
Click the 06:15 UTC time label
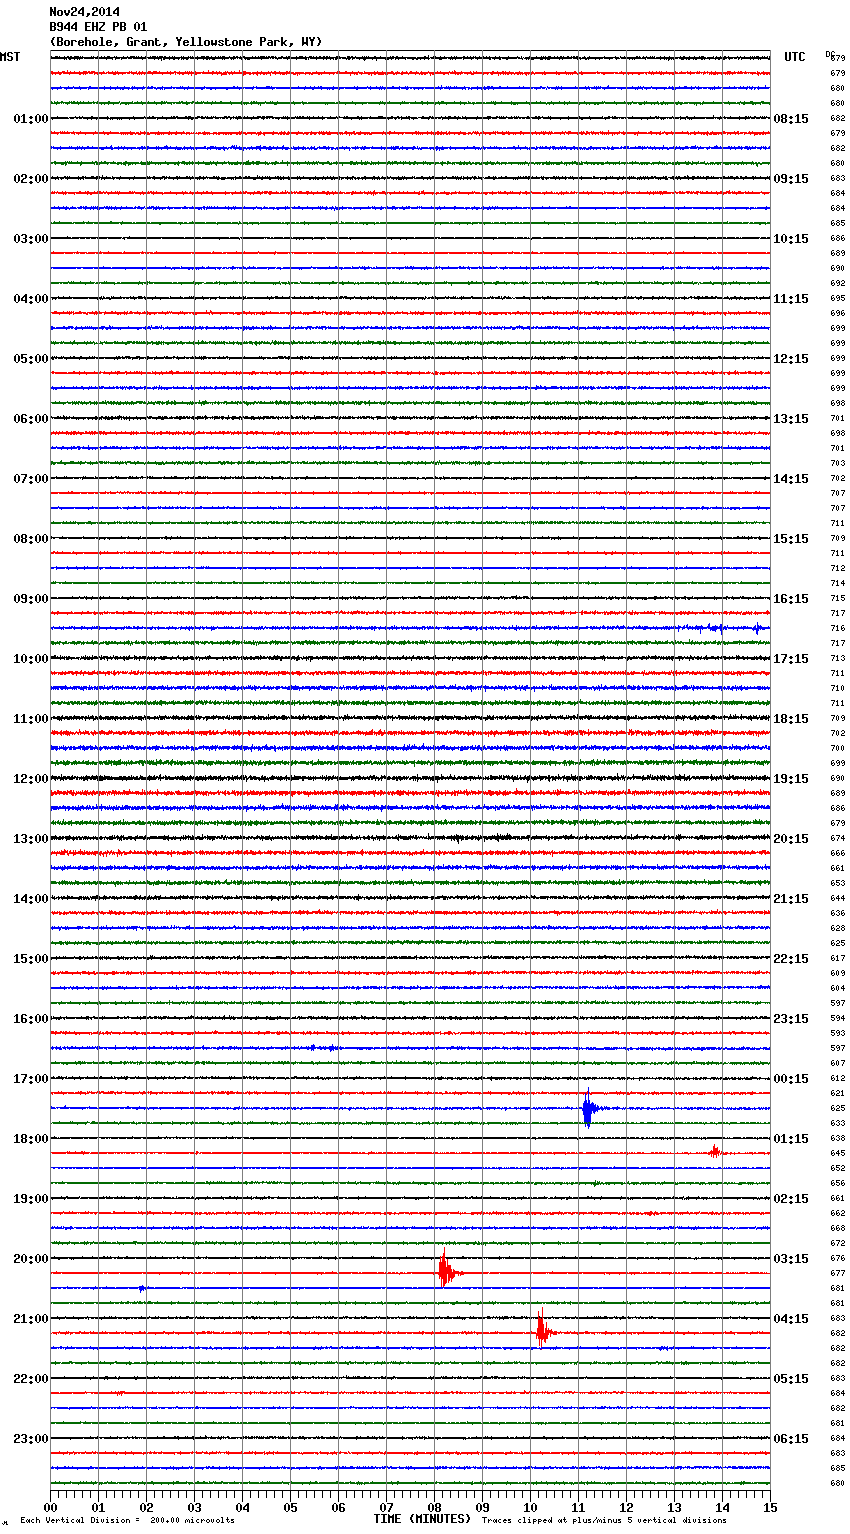pos(791,1439)
